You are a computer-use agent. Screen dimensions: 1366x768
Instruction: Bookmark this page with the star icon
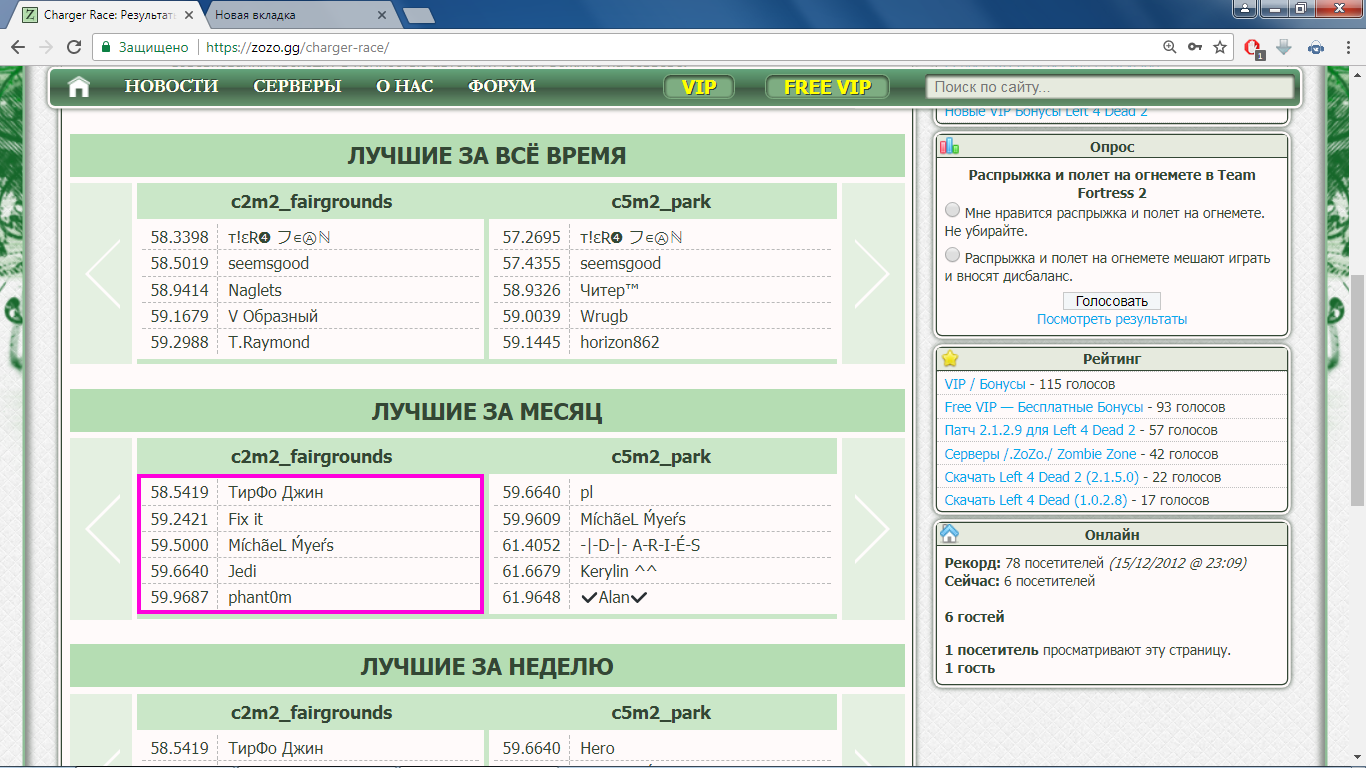pyautogui.click(x=1220, y=47)
